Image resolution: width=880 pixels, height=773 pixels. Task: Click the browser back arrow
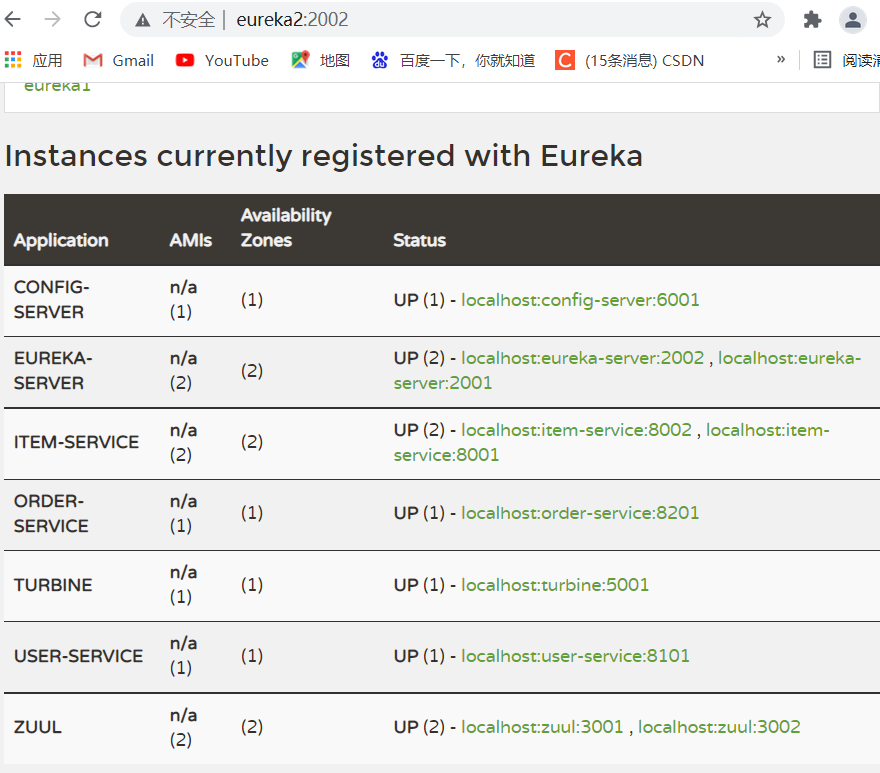click(14, 20)
